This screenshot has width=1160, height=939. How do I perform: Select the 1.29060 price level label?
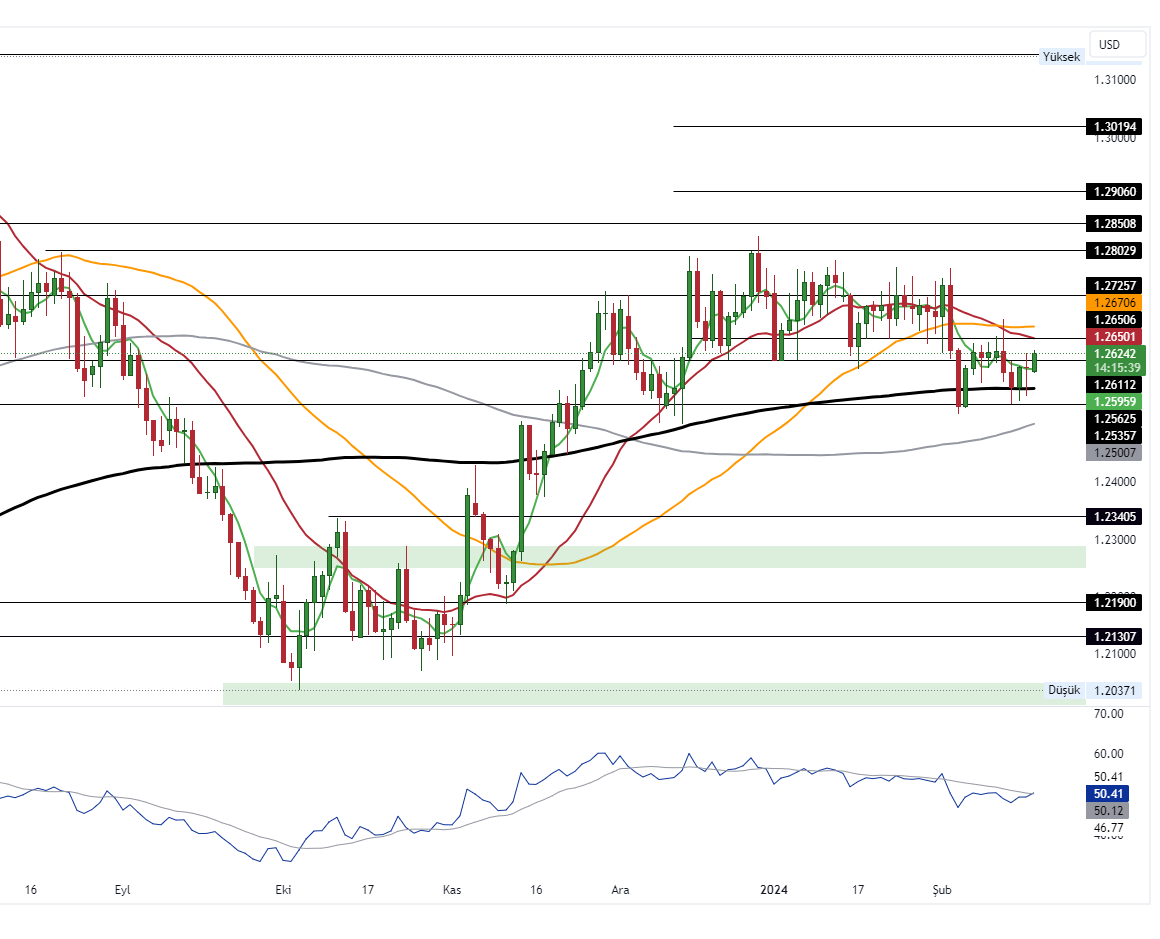click(1114, 192)
